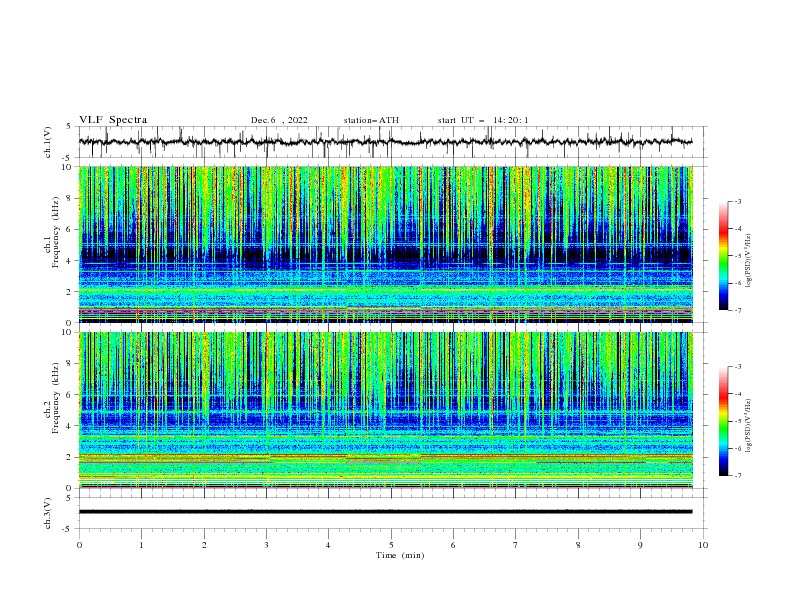Image resolution: width=792 pixels, height=612 pixels.
Task: Click inside the ch.2 spectrogram panel
Action: [x=385, y=410]
